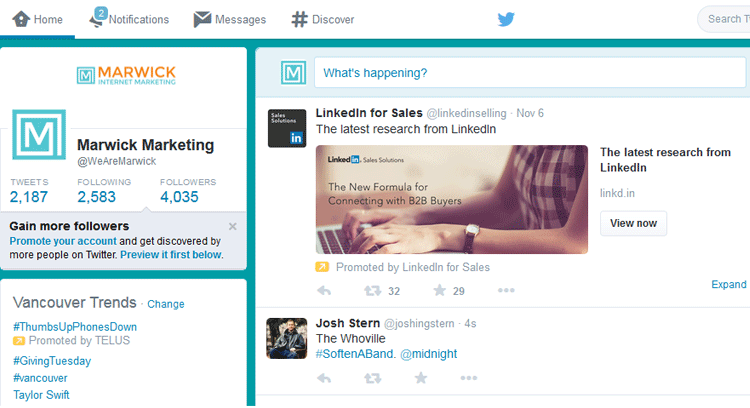
Task: Favorite the LinkedIn for Sales tweet
Action: [x=439, y=290]
